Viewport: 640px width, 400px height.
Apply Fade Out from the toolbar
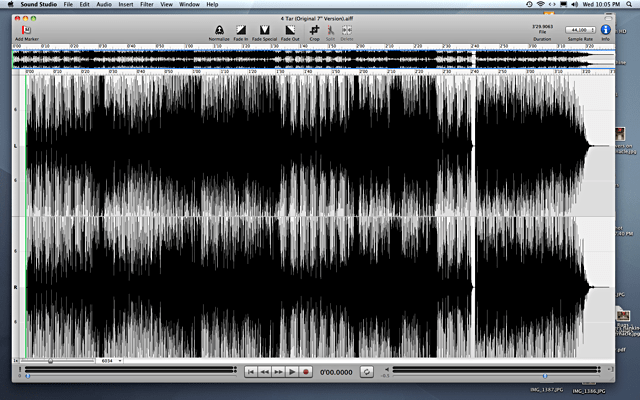(290, 30)
